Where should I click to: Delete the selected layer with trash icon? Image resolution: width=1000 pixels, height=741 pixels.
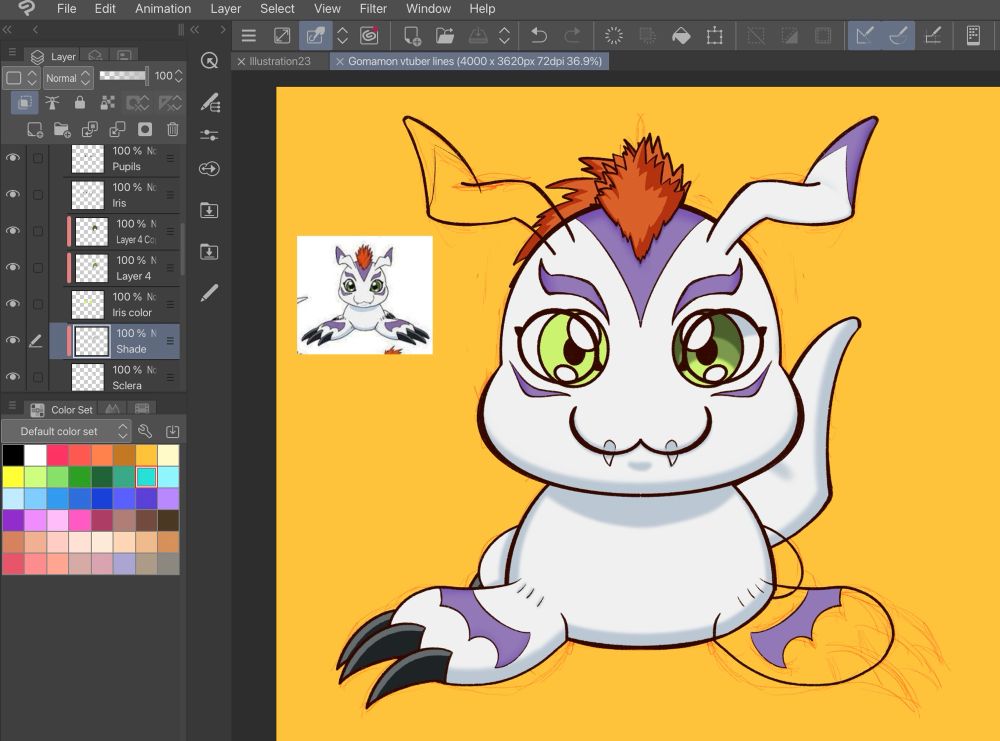click(x=173, y=129)
